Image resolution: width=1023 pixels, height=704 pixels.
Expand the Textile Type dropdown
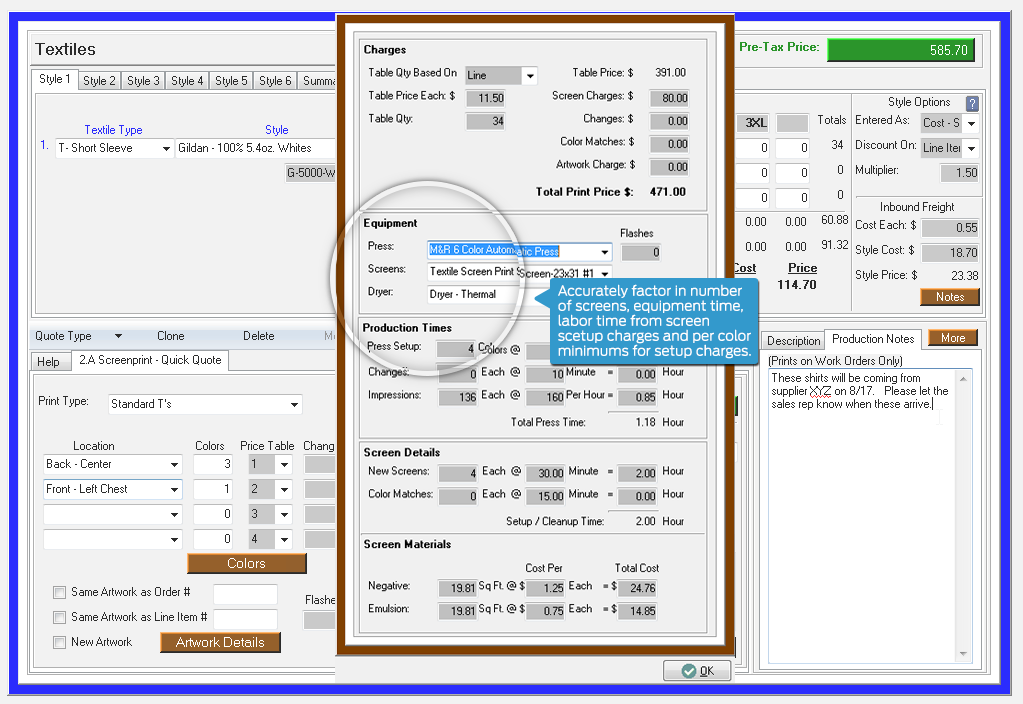pyautogui.click(x=166, y=149)
